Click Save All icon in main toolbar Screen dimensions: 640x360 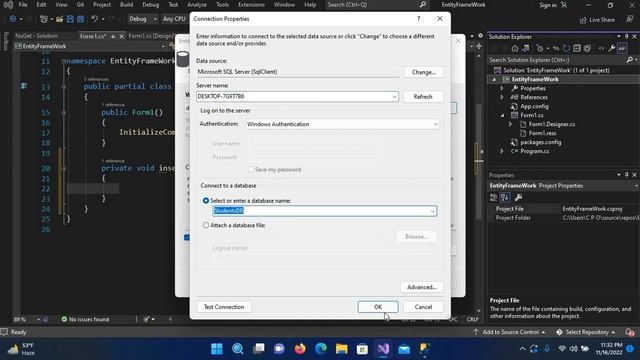pyautogui.click(x=80, y=19)
